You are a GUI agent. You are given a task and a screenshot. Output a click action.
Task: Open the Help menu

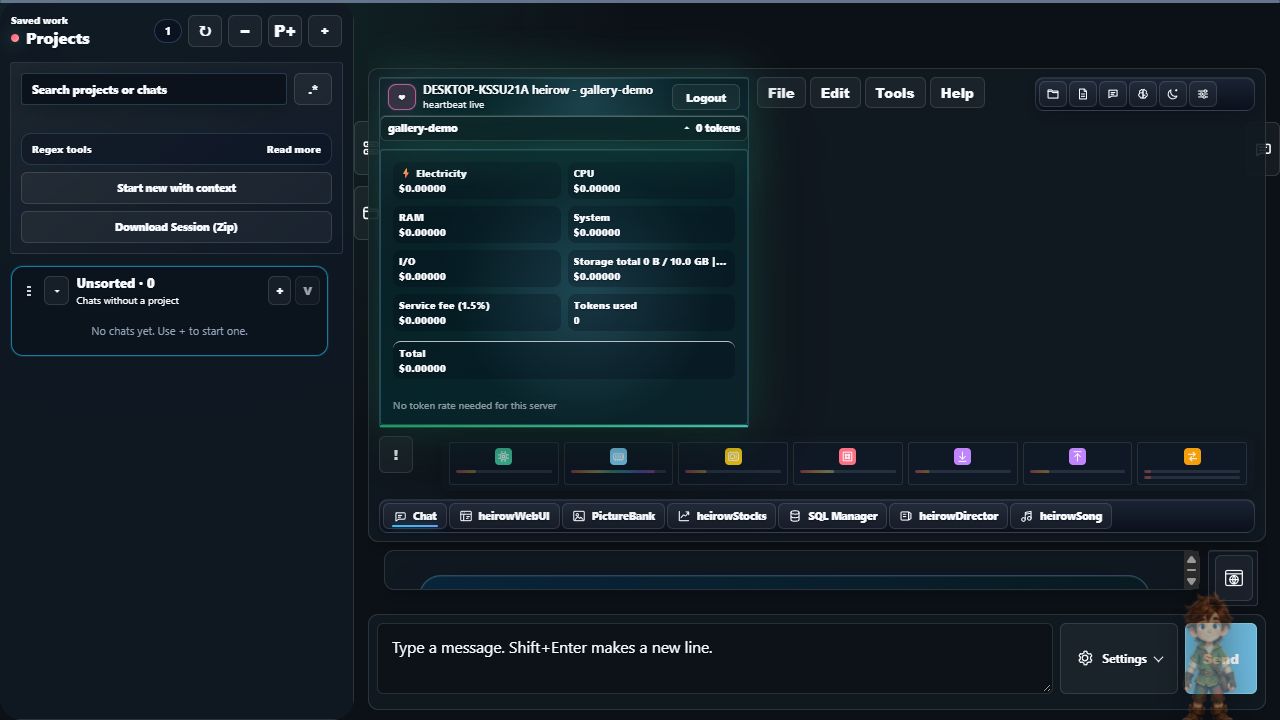[957, 93]
